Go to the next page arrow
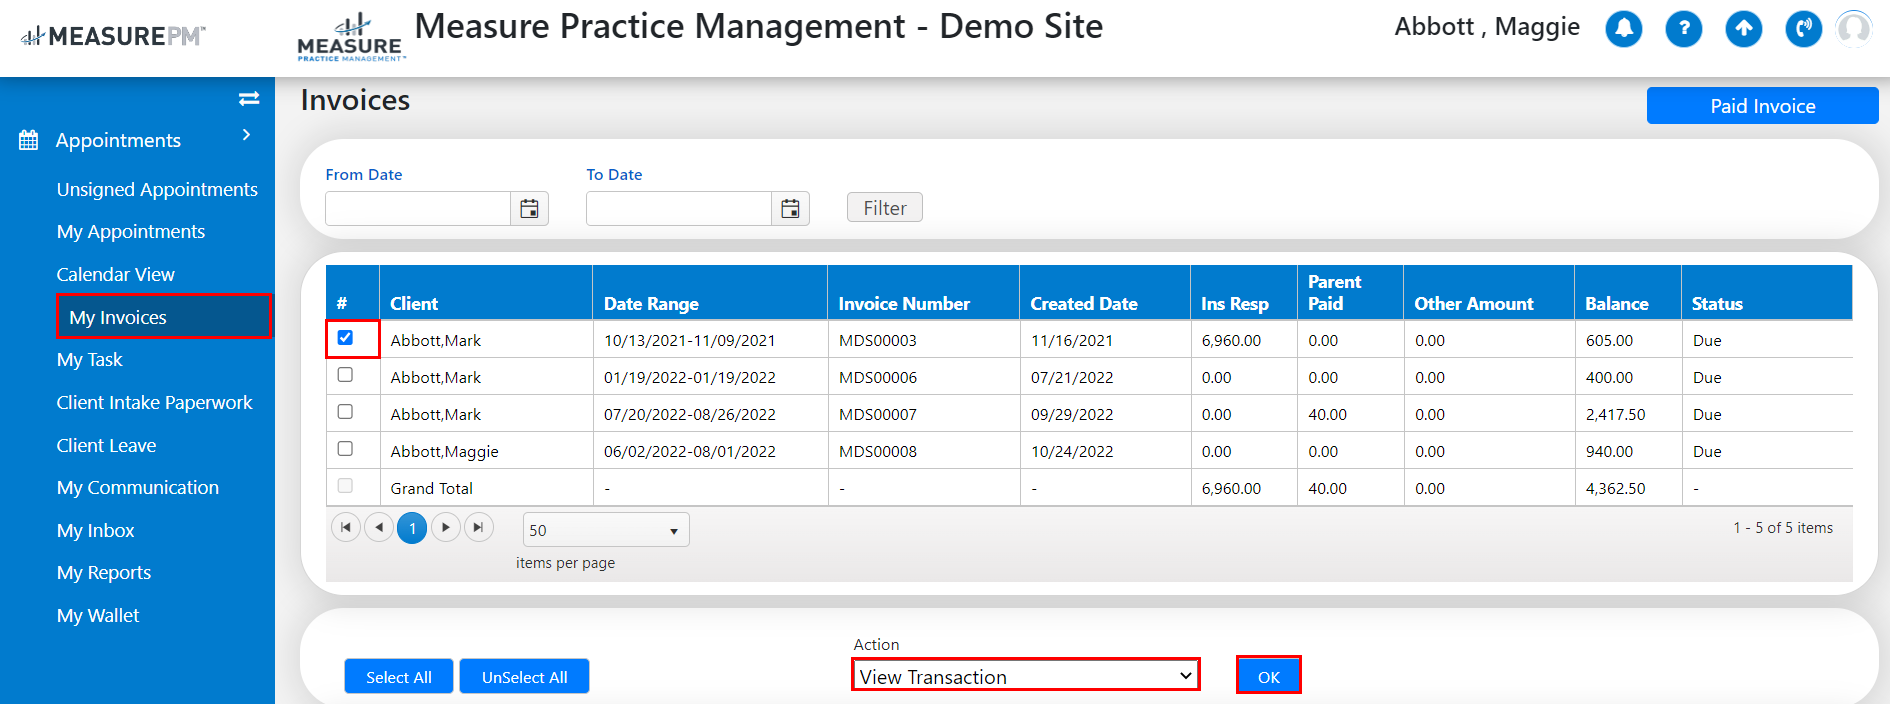Viewport: 1890px width, 704px height. pyautogui.click(x=446, y=527)
